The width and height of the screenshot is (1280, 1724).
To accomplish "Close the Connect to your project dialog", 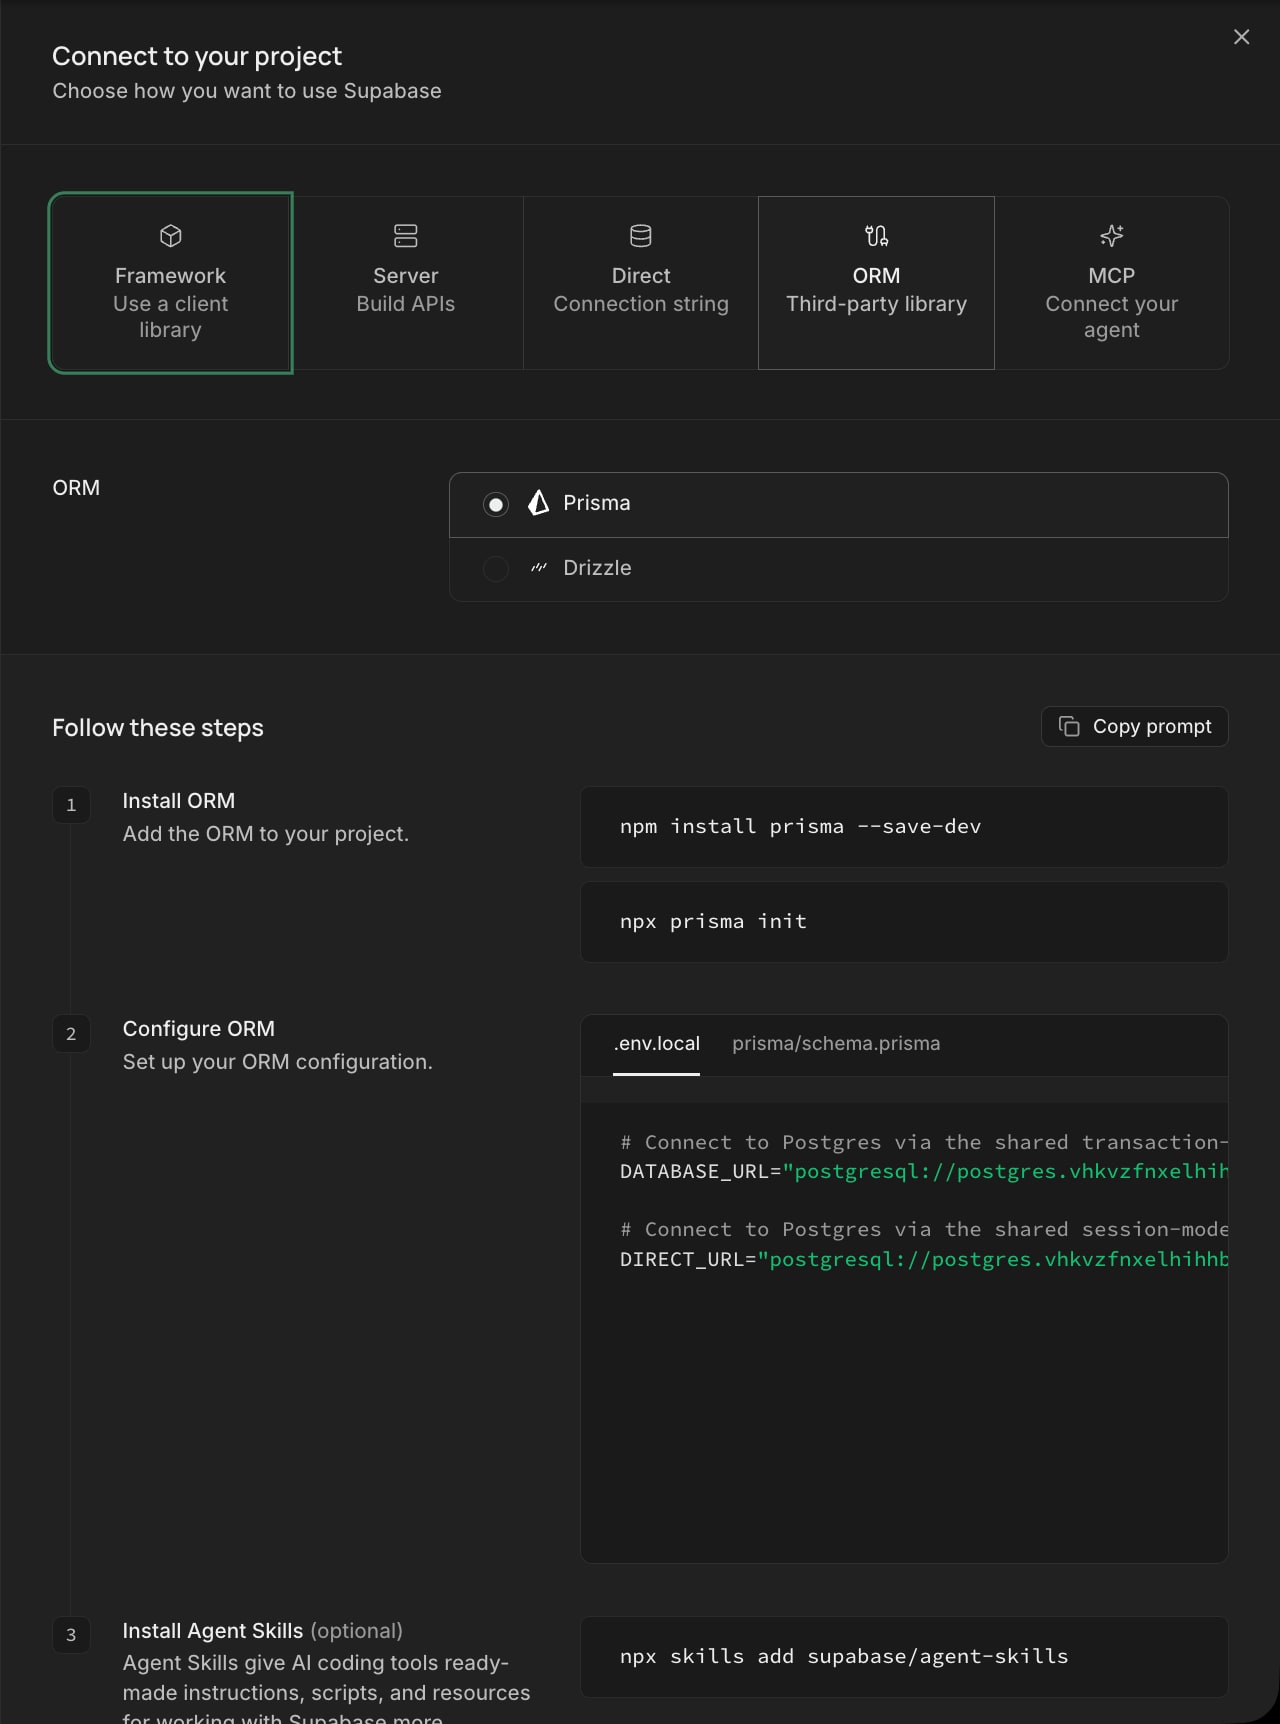I will [1241, 37].
